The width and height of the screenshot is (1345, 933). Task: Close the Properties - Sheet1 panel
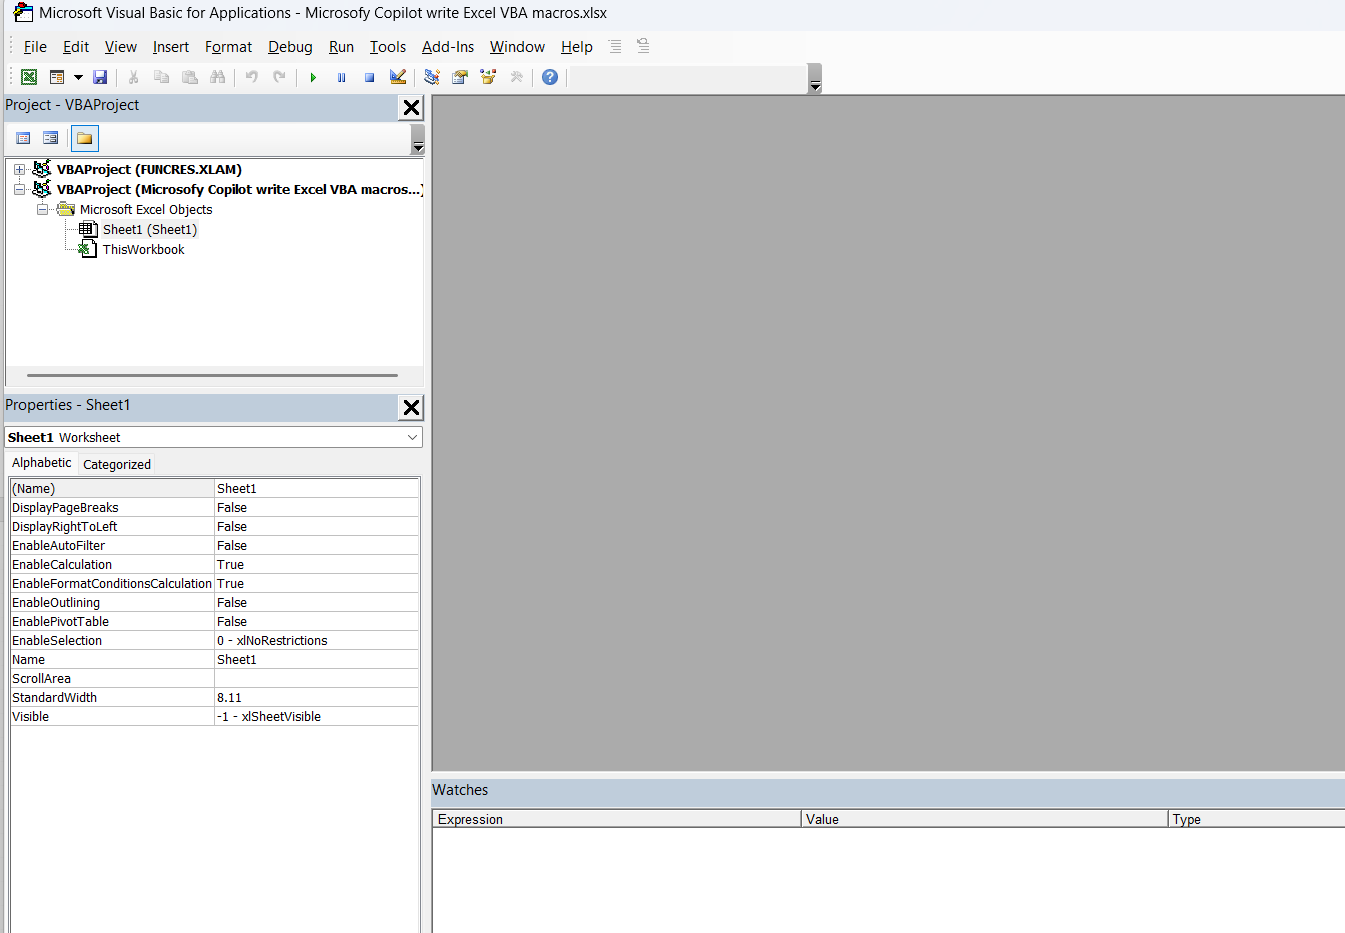[x=411, y=408]
